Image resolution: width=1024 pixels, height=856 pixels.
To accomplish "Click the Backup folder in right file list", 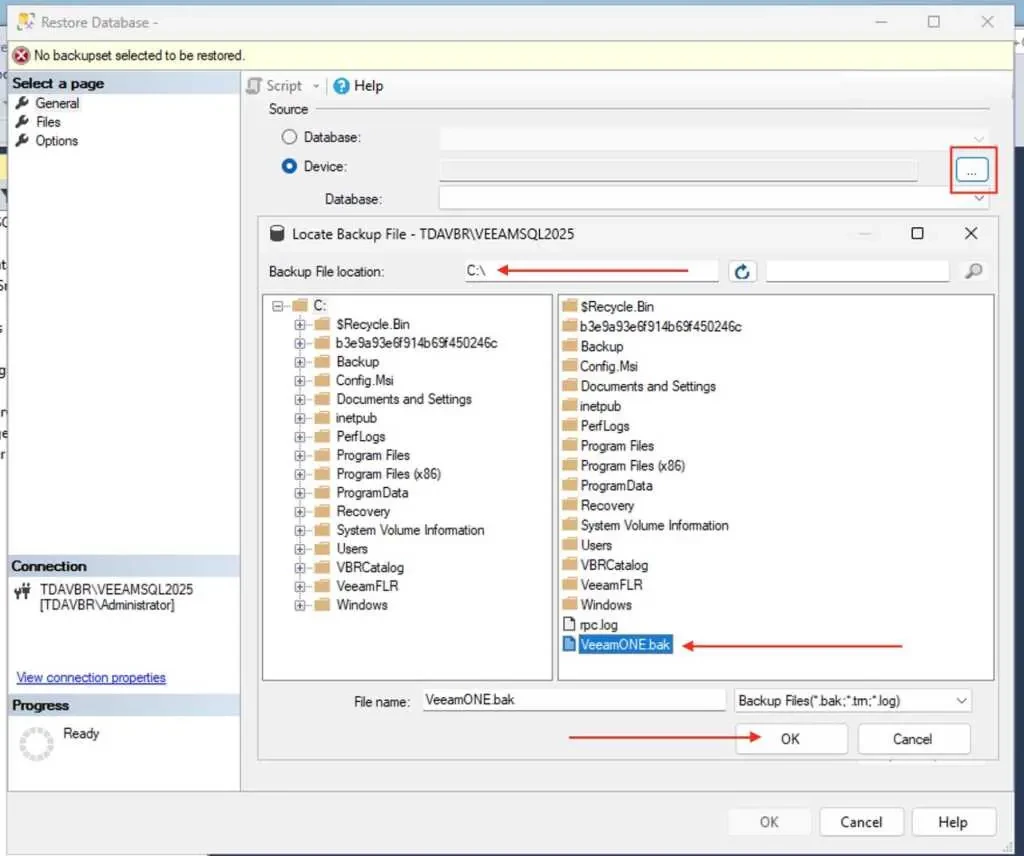I will tap(601, 346).
